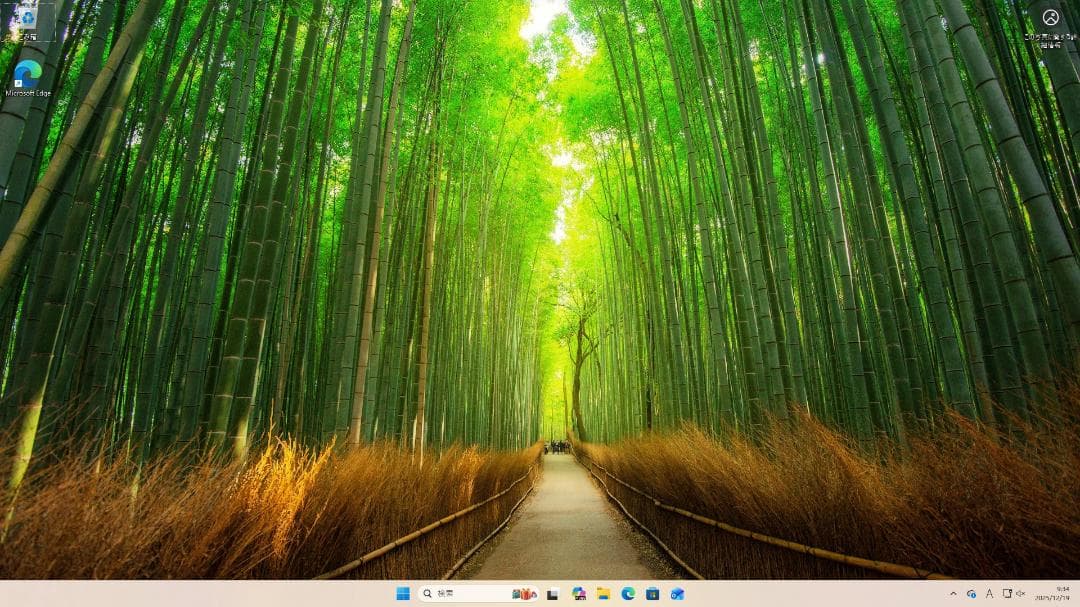The height and width of the screenshot is (607, 1080).
Task: Open Microsoft Store on the taskbar
Action: click(651, 593)
